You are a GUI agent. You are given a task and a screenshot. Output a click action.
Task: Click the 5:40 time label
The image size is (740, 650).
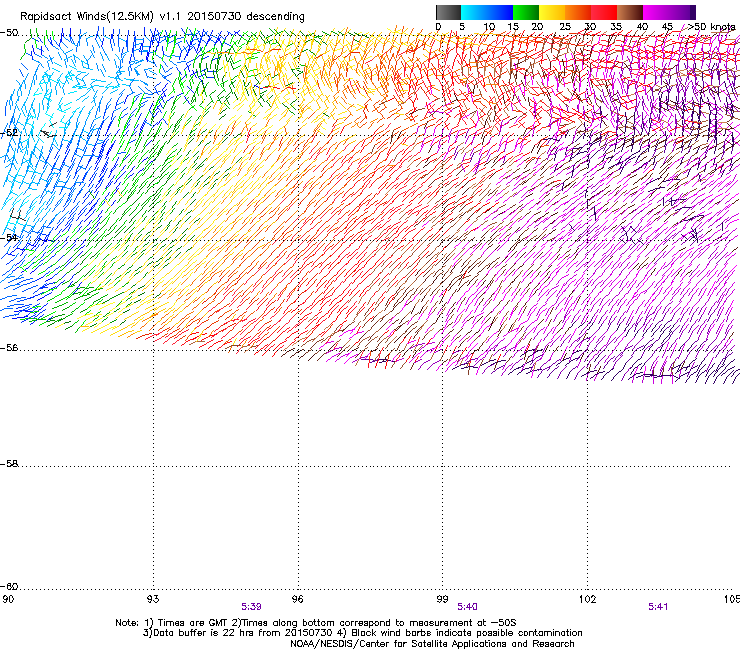click(x=467, y=607)
